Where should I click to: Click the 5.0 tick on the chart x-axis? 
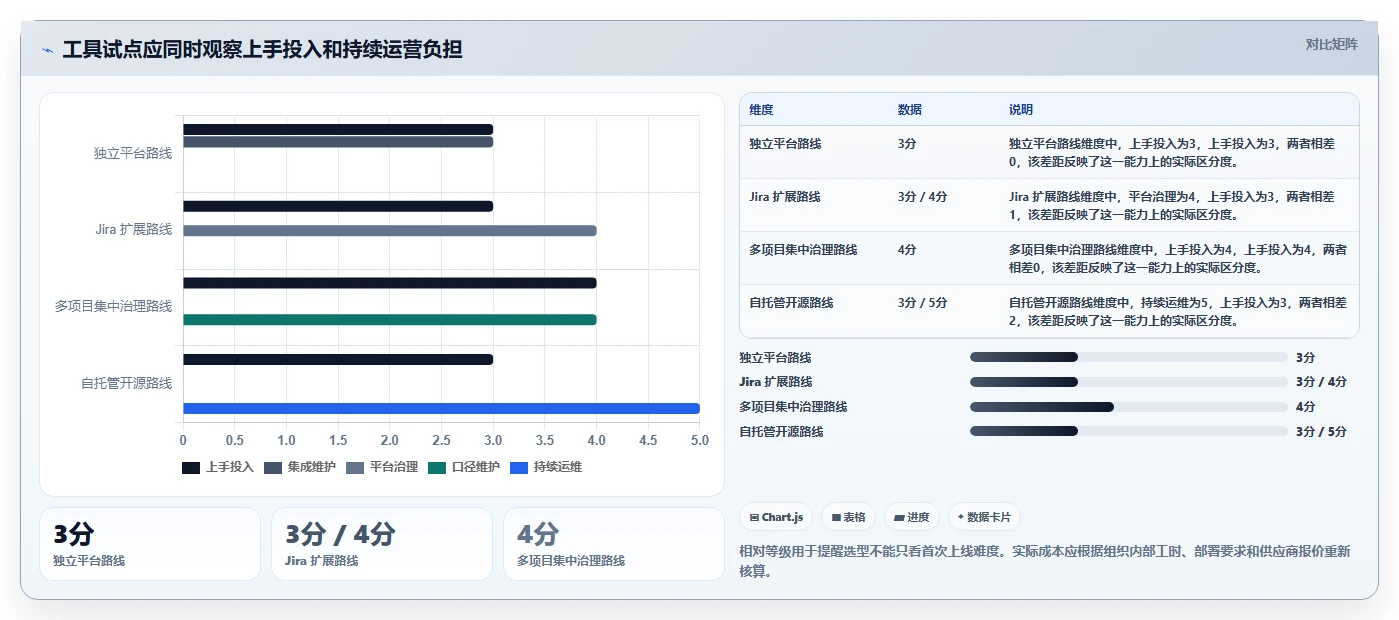699,440
